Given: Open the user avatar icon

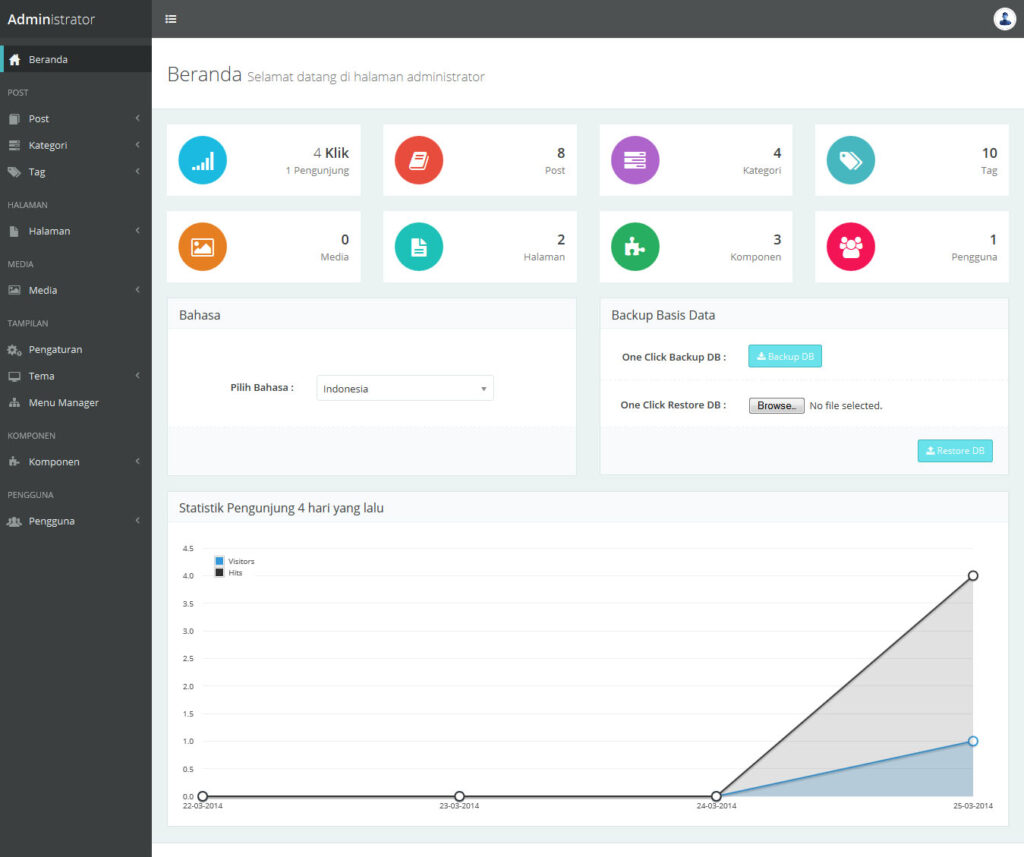Looking at the screenshot, I should (x=1004, y=19).
